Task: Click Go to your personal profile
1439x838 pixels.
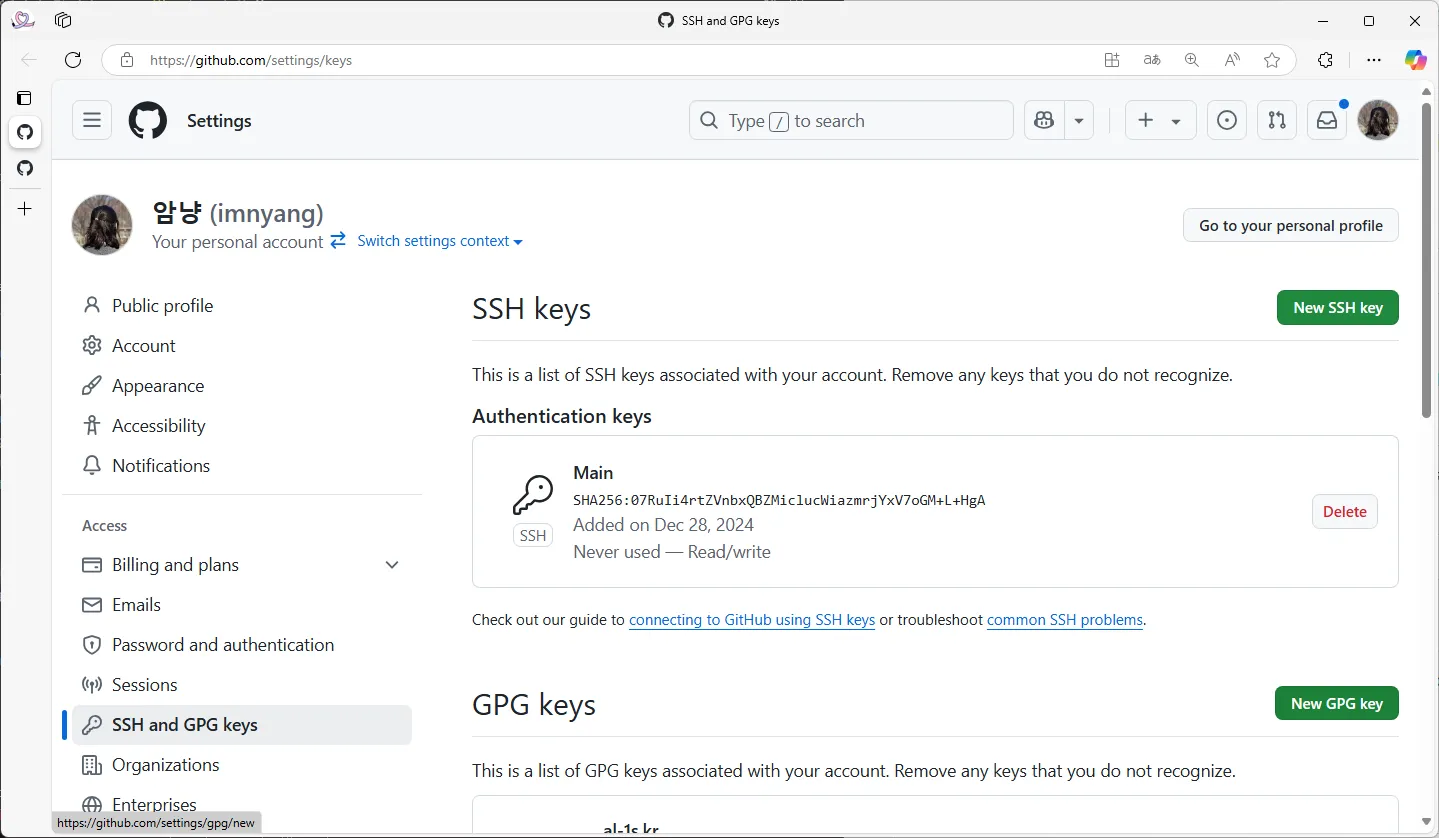Action: coord(1291,225)
